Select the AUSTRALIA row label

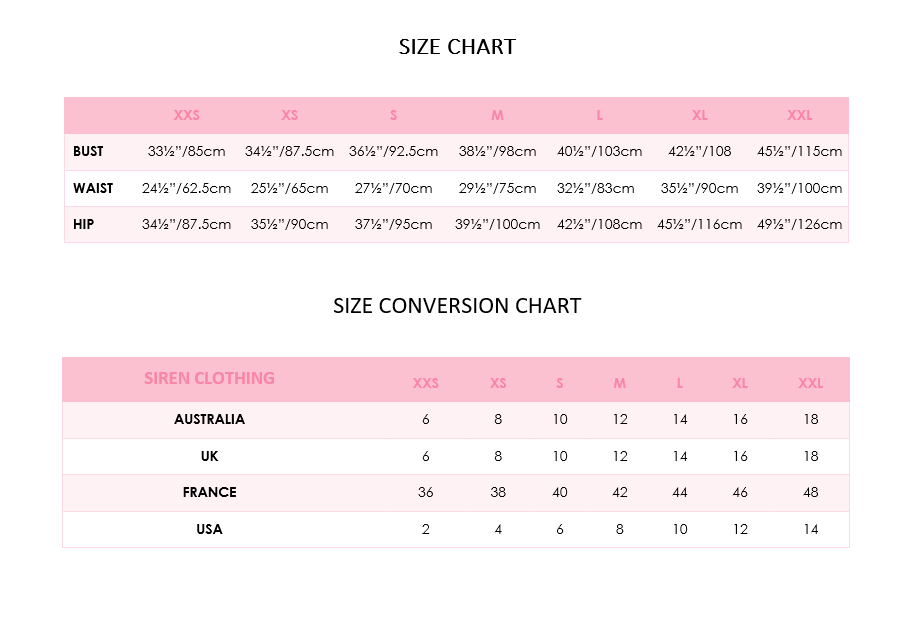[x=209, y=419]
